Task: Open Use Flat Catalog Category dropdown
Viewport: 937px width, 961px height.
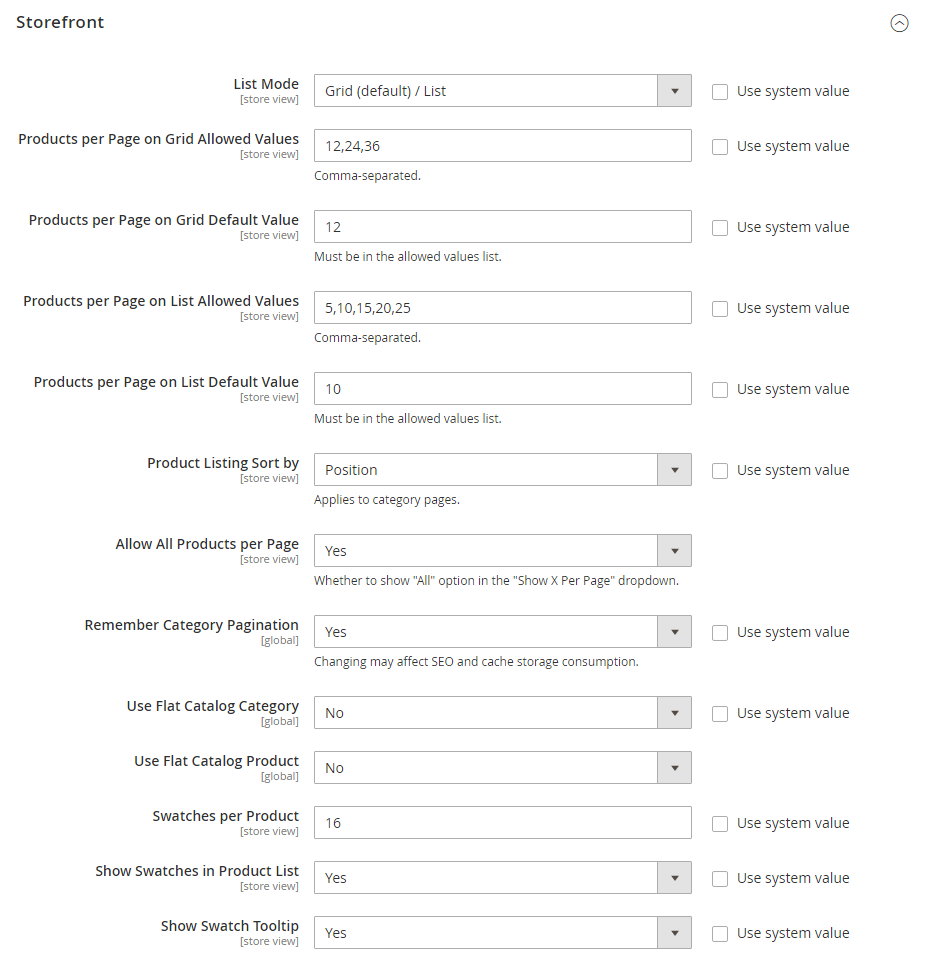Action: [x=503, y=712]
